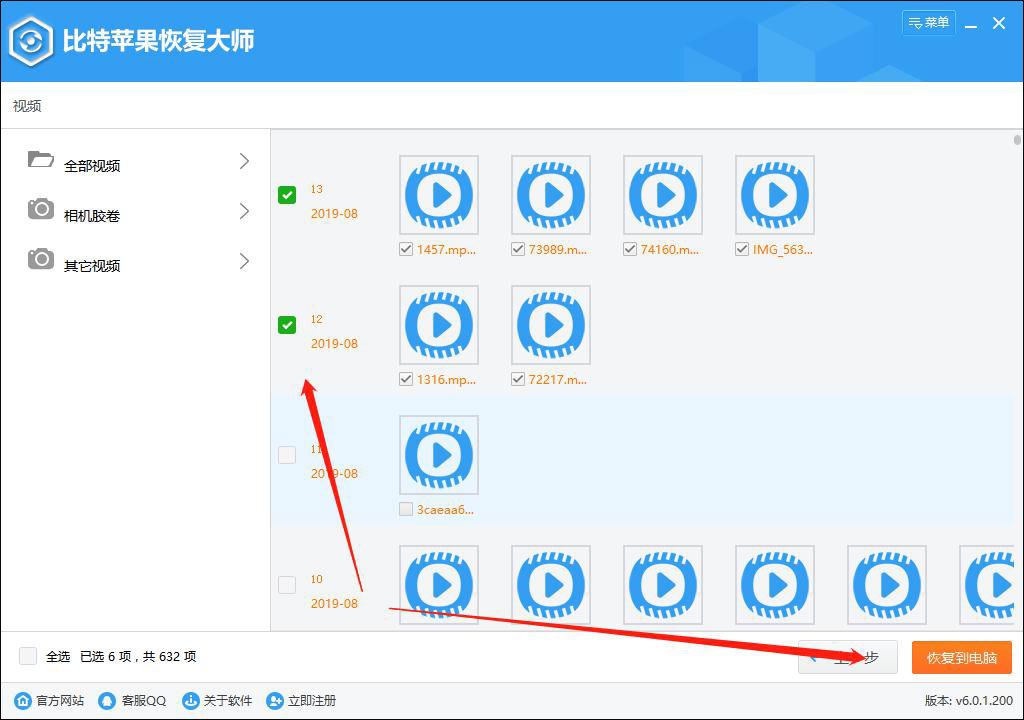
Task: Click the app logo in the title bar
Action: (x=32, y=40)
